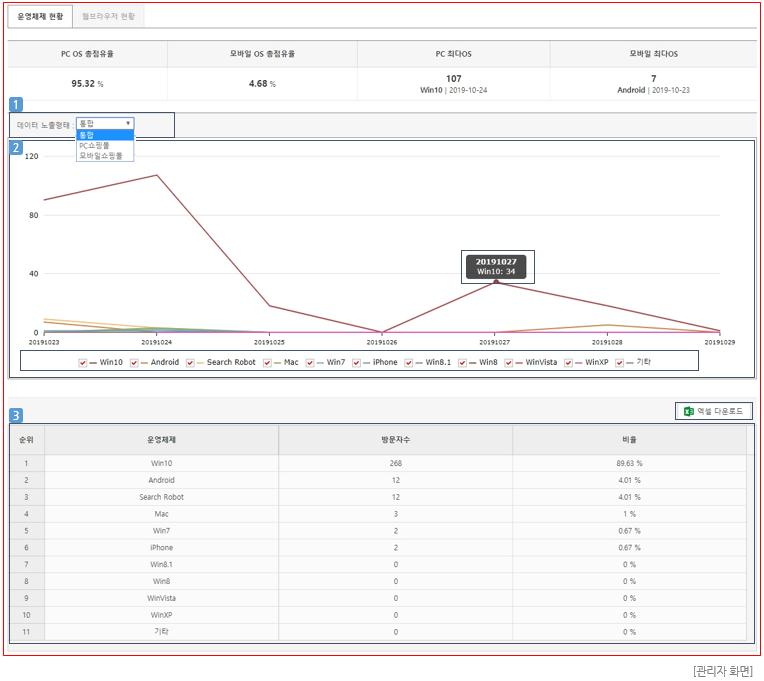764x681 pixels.
Task: Open the 웹브라우저 현황 tab
Action: (108, 17)
